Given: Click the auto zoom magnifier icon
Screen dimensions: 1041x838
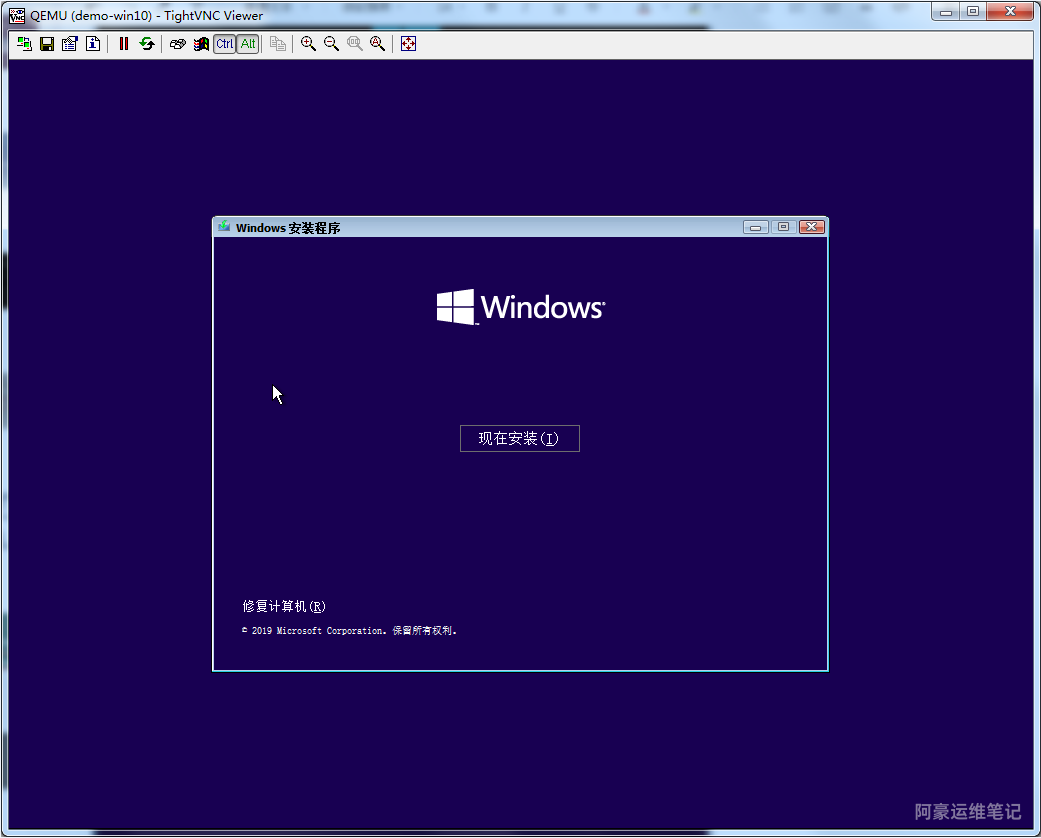Looking at the screenshot, I should pos(378,44).
